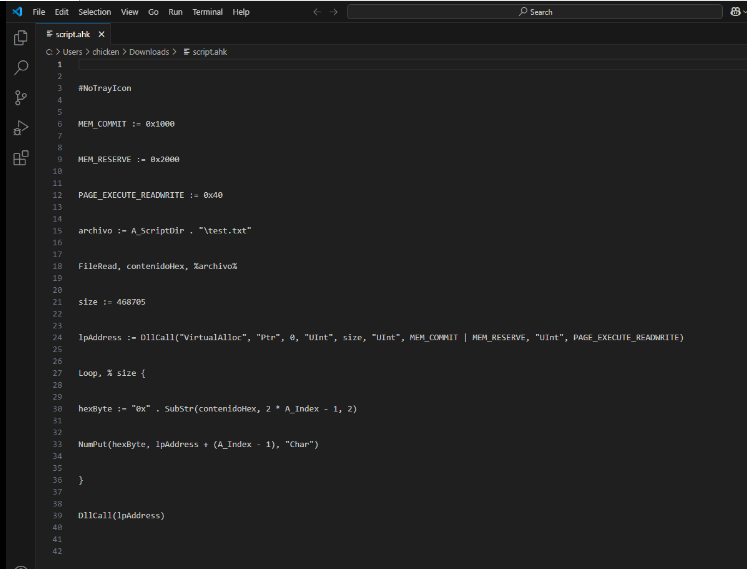This screenshot has height=569, width=747.
Task: Click the title bar Search box
Action: (x=536, y=12)
